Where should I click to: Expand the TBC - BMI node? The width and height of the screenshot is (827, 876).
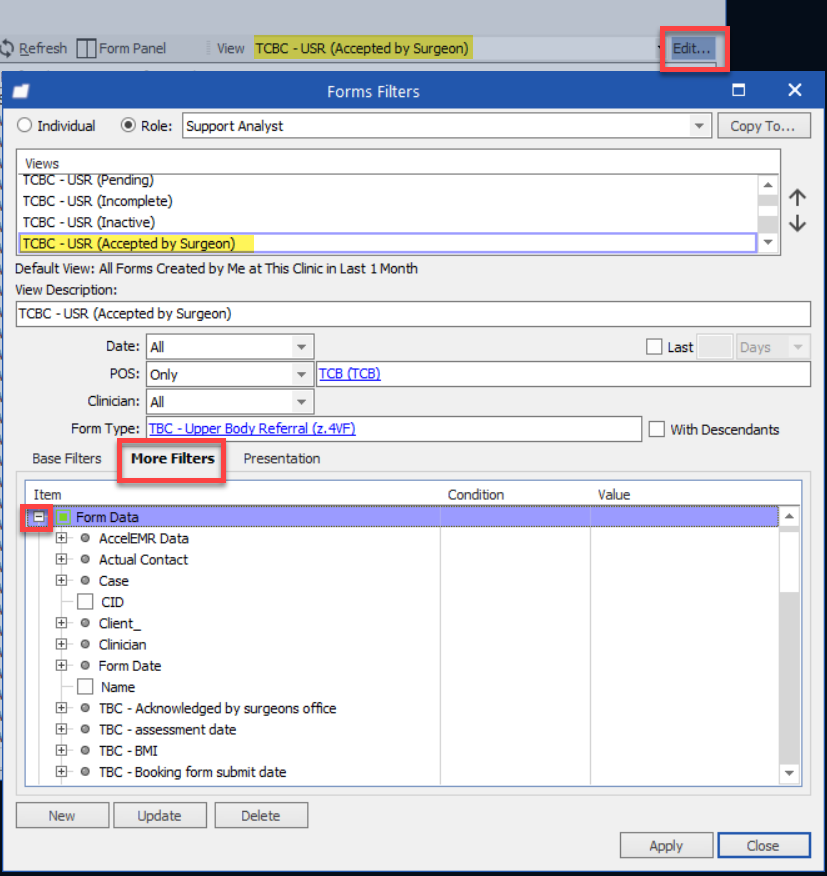coord(61,750)
